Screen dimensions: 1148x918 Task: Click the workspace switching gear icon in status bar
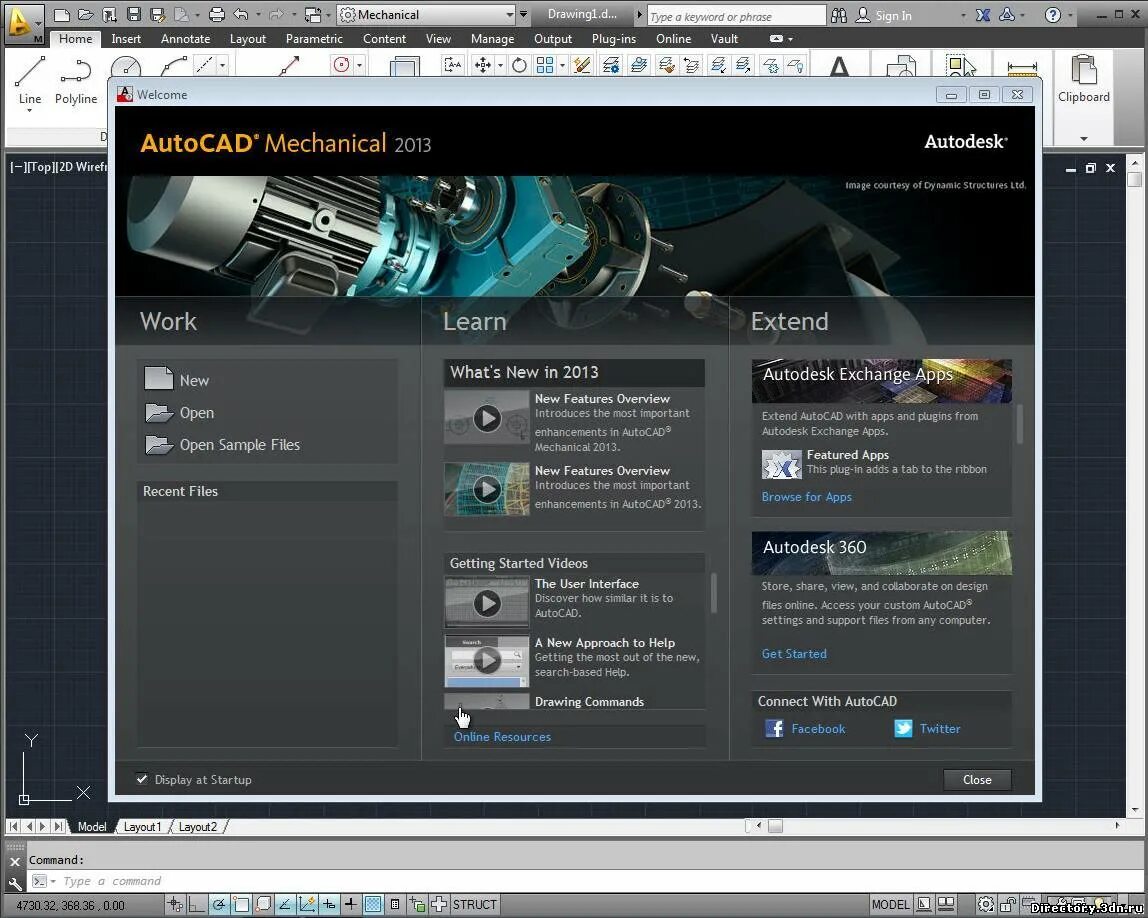click(x=986, y=905)
